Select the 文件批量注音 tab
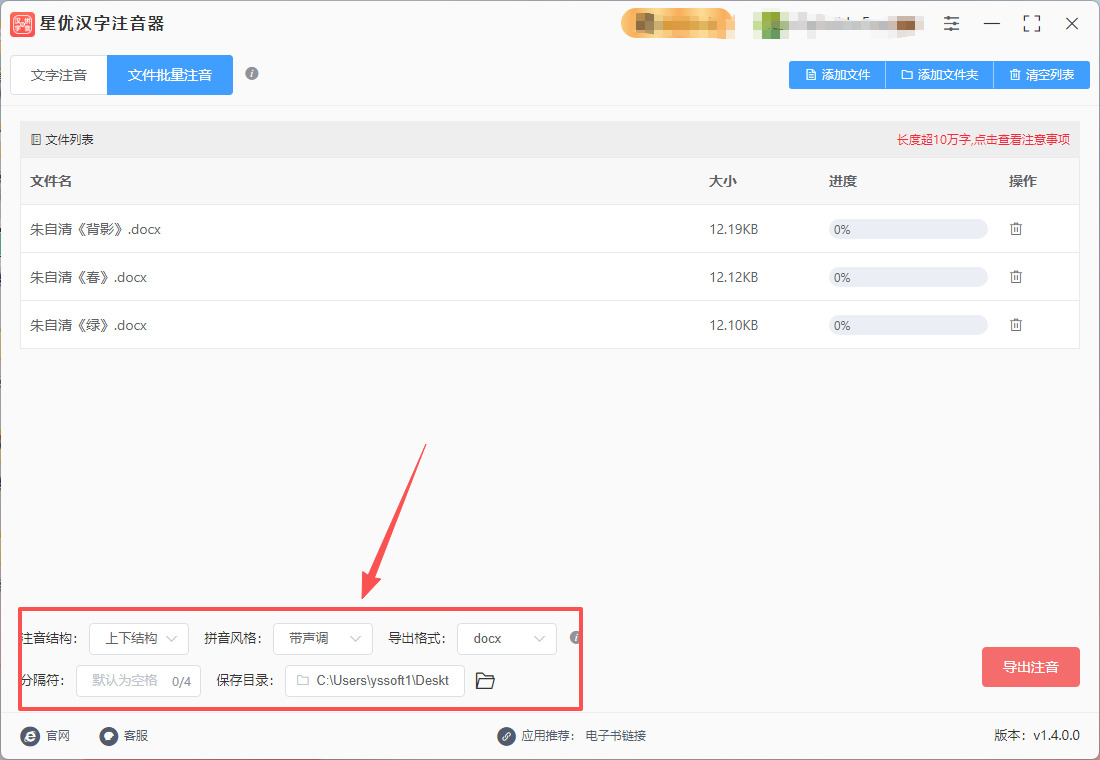This screenshot has height=760, width=1100. (169, 74)
